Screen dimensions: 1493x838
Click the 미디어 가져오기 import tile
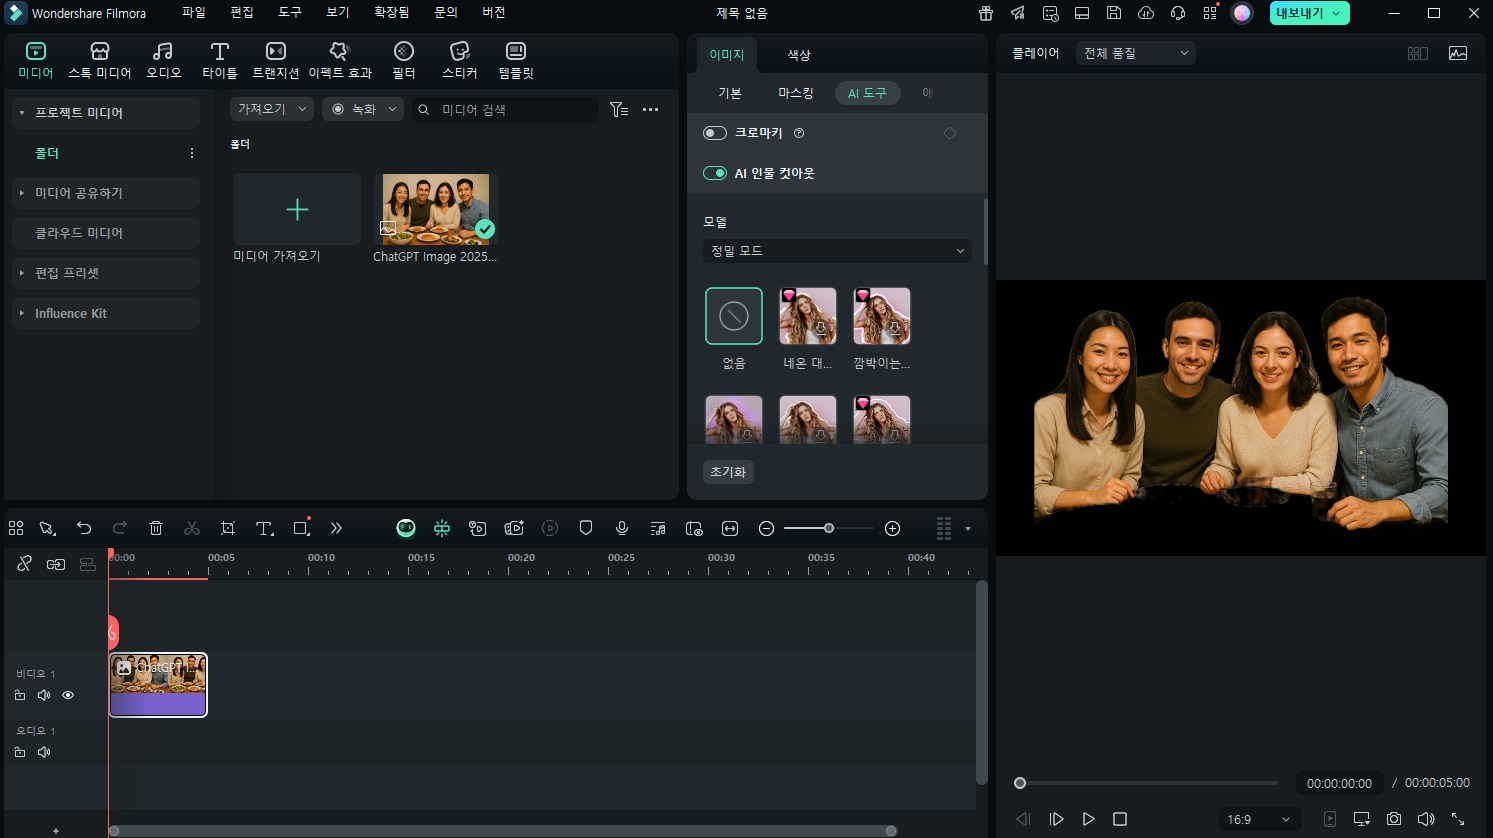(x=297, y=209)
